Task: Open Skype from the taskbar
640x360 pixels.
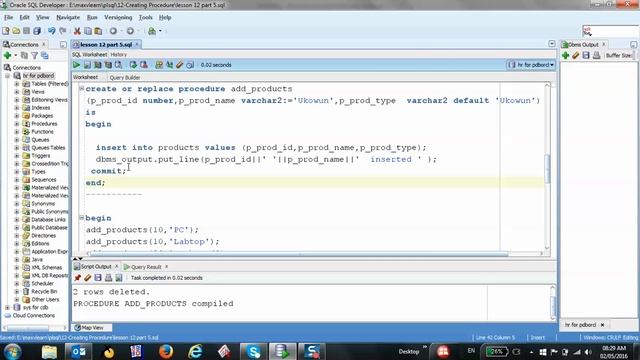Action: pyautogui.click(x=253, y=351)
